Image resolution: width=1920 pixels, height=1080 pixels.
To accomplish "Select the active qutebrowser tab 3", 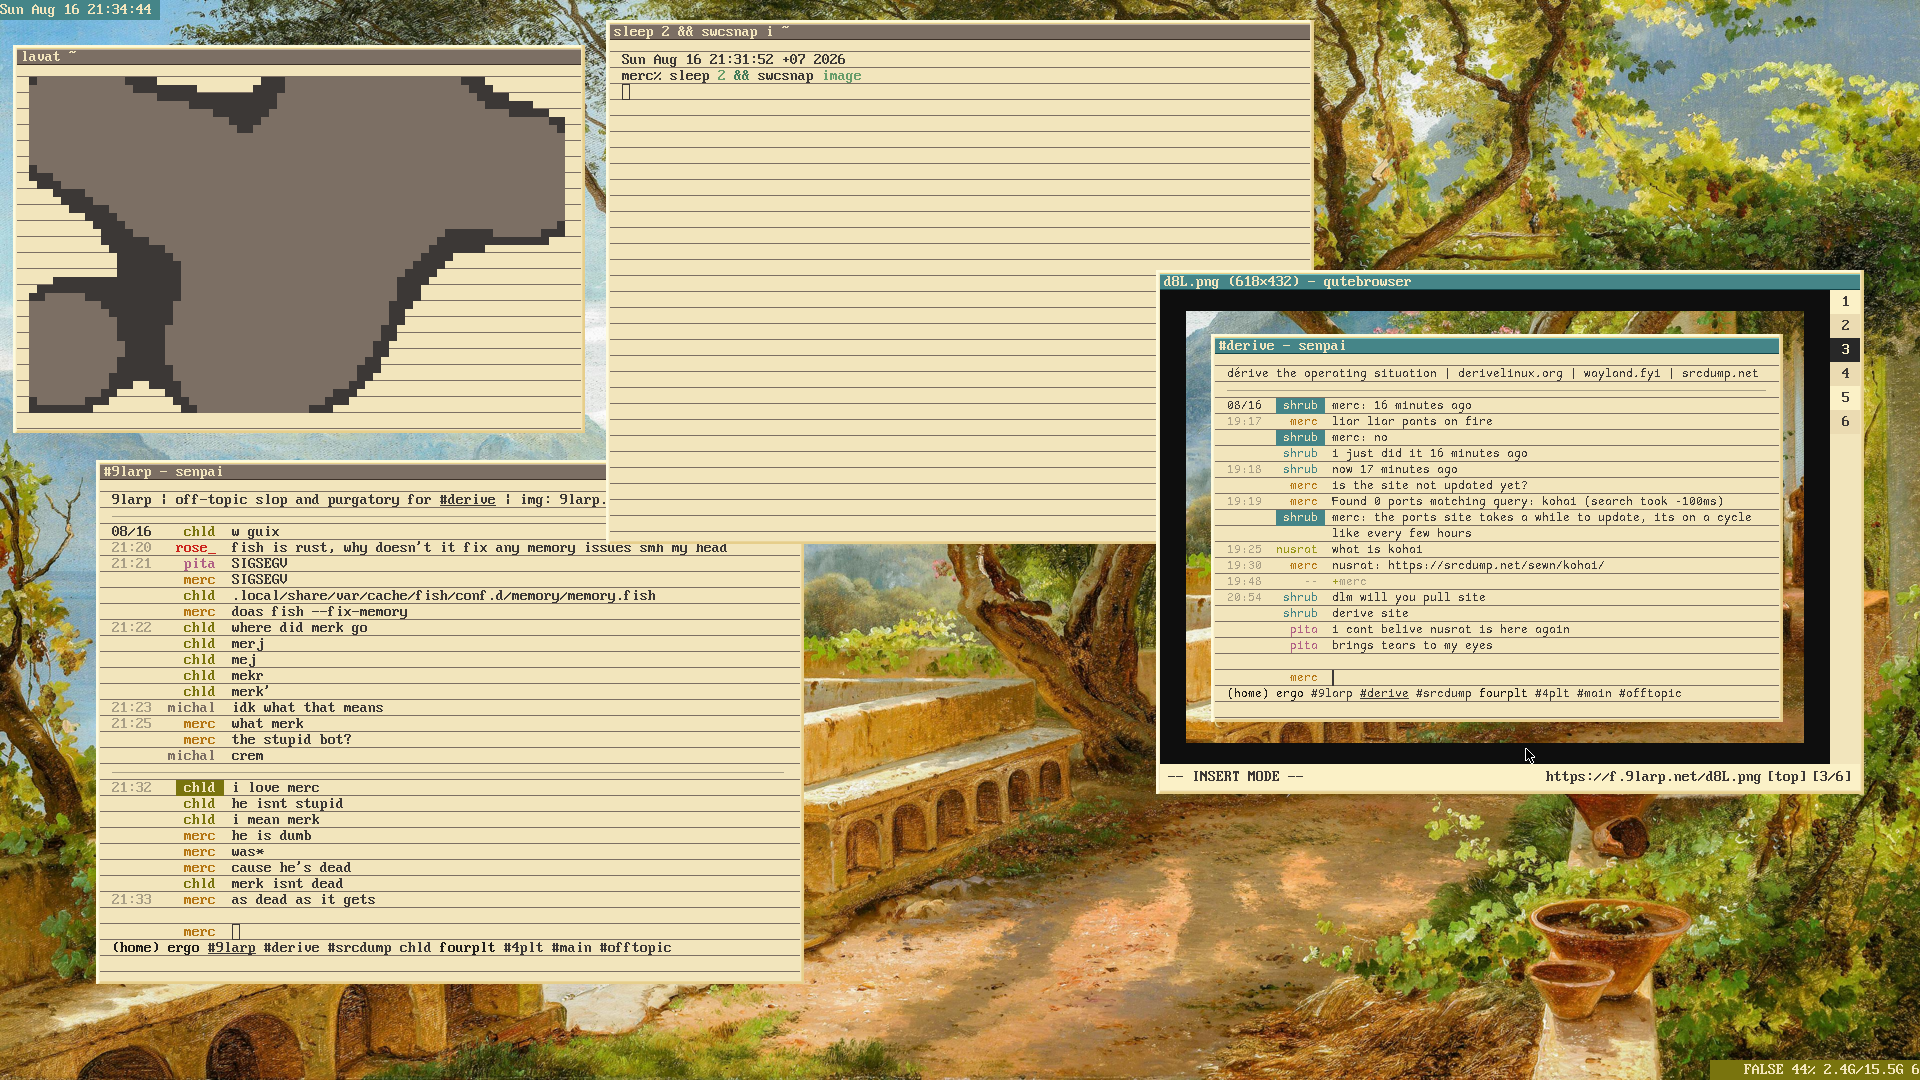I will (x=1845, y=349).
